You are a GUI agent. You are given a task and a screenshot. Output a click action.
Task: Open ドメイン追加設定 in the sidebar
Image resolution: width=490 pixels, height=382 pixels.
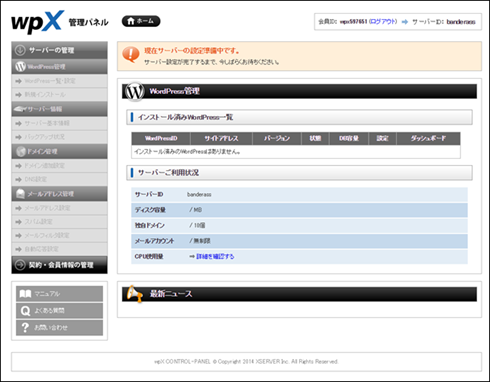pos(59,166)
